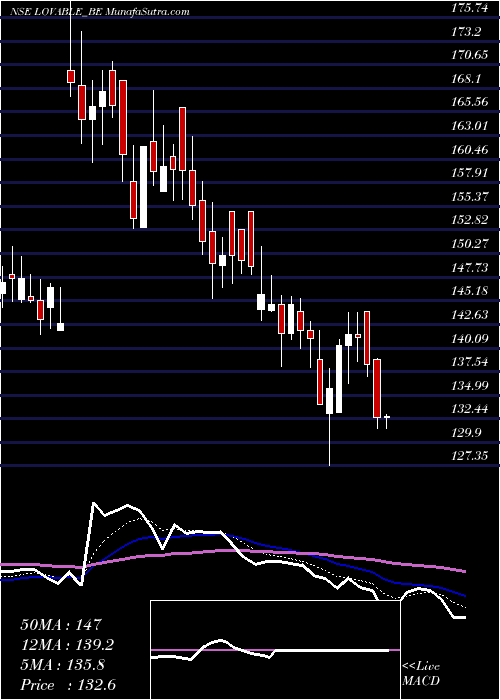Select the 134.99 price axis label
Screen dimensions: 500x700
[x=468, y=385]
